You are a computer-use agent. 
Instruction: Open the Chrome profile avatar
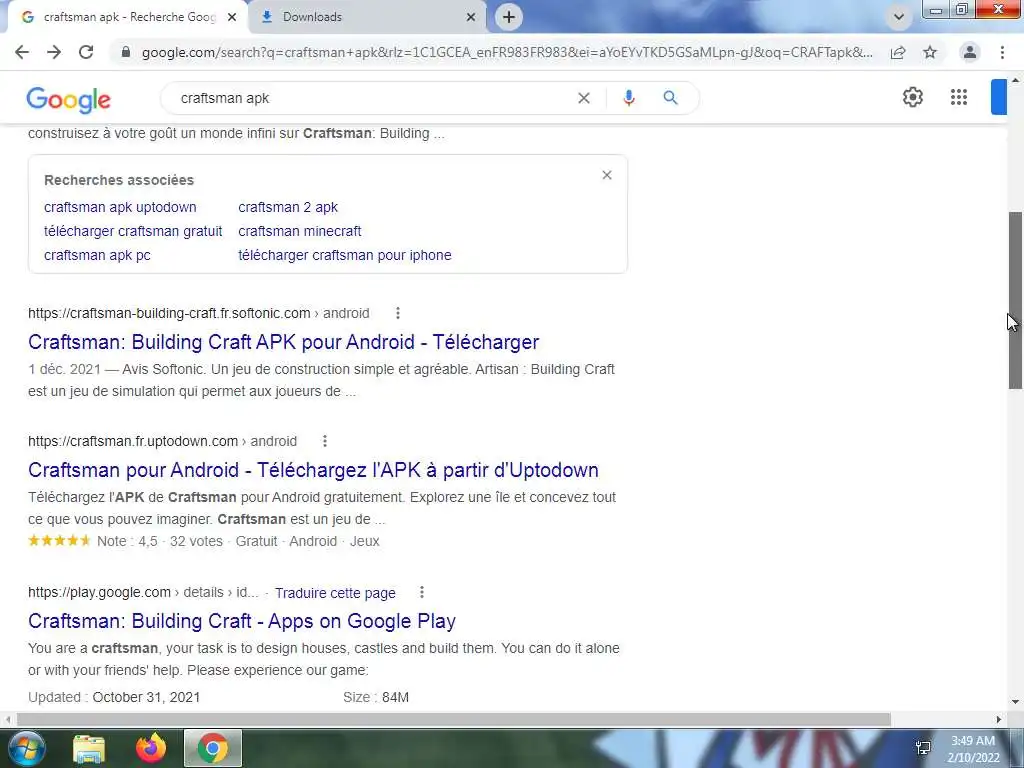pos(970,52)
